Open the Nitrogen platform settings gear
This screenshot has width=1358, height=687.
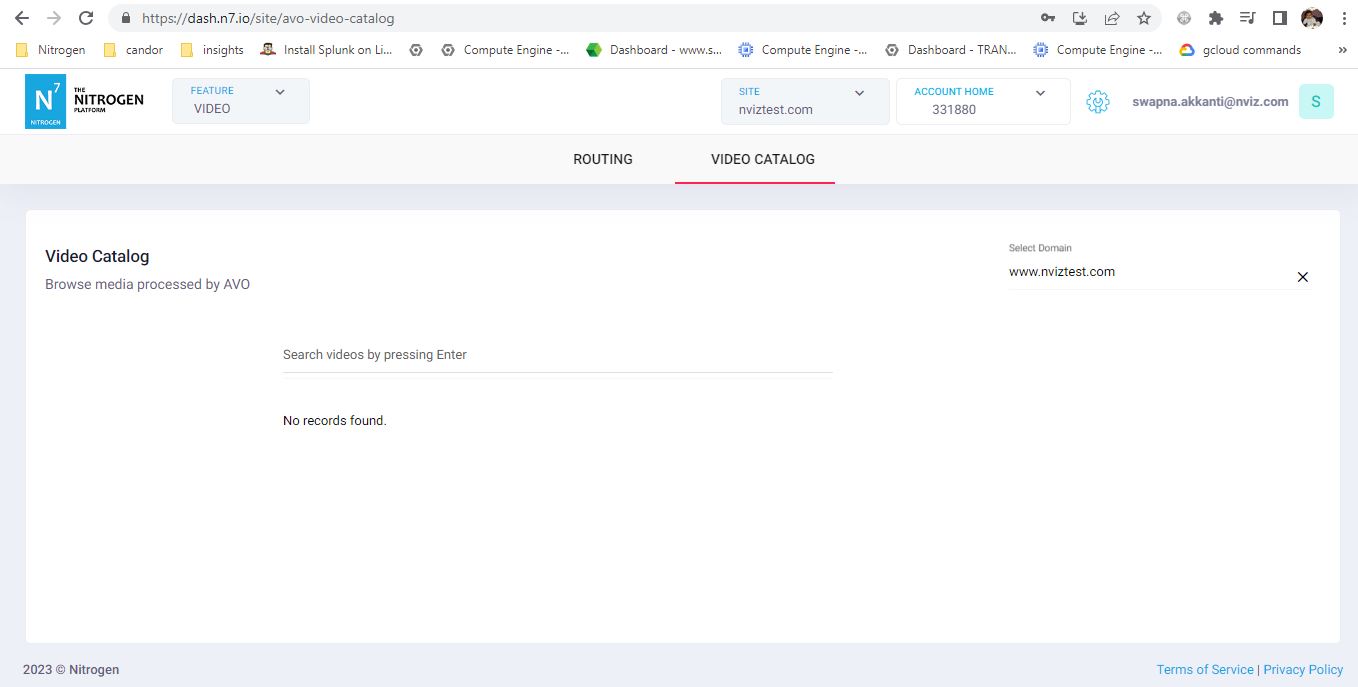coord(1097,101)
